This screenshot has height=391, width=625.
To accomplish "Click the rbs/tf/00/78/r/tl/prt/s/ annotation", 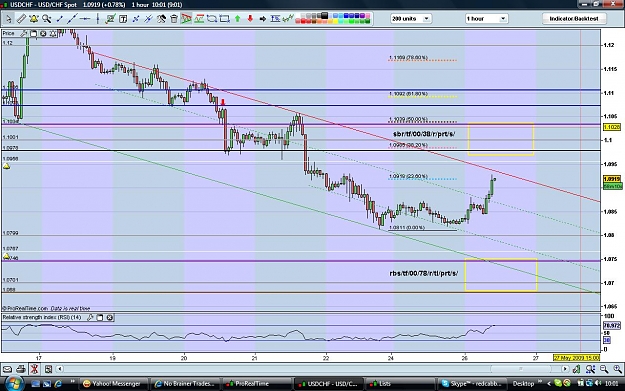I will tap(423, 273).
